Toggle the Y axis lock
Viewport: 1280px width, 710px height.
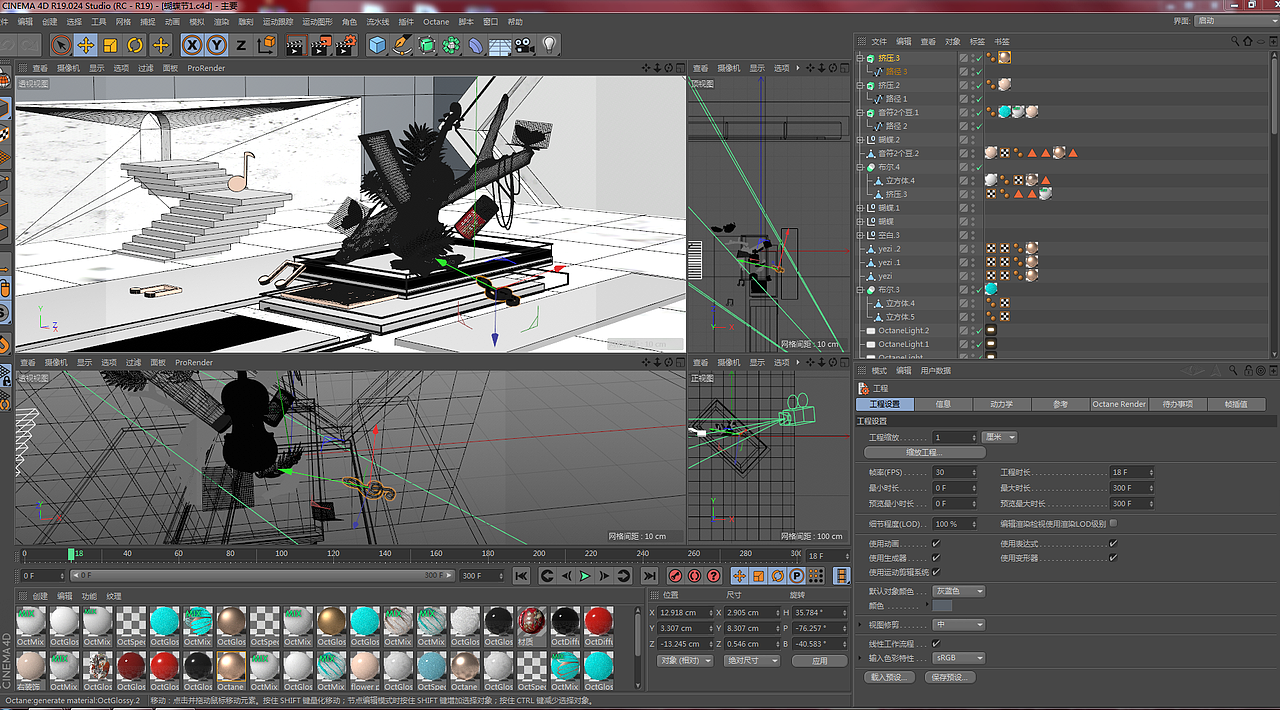[x=217, y=45]
